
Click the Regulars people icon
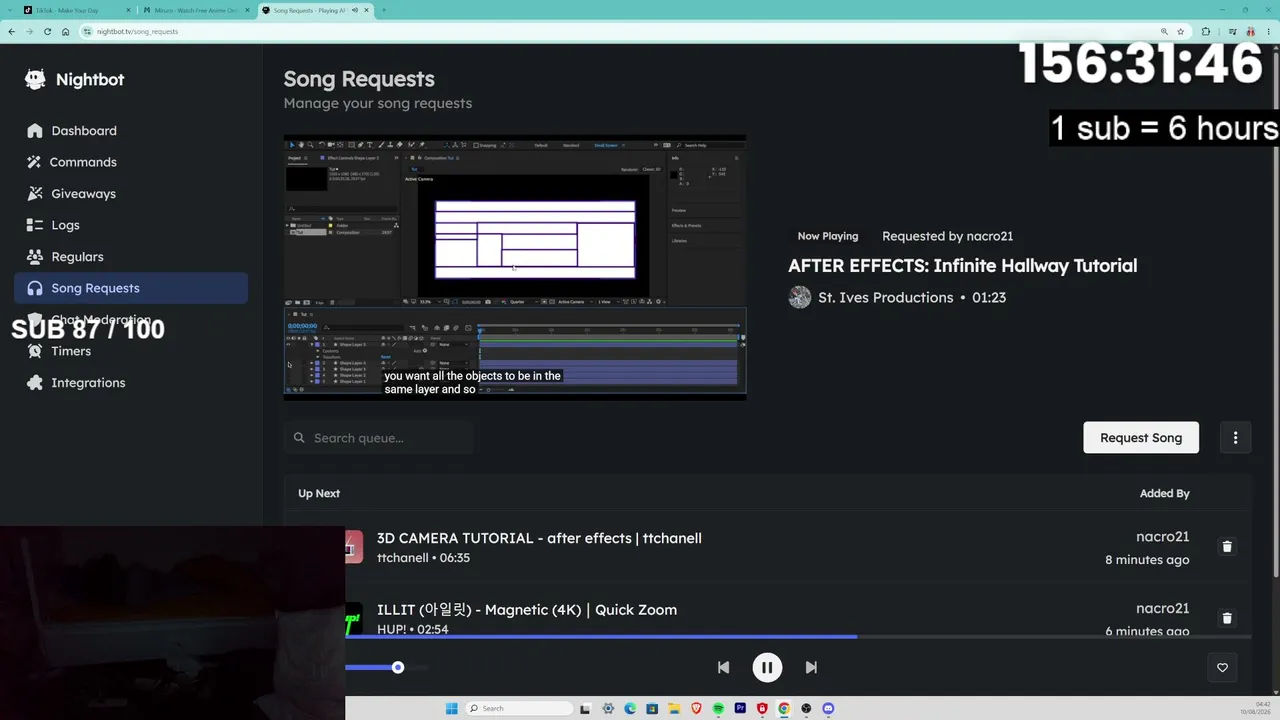pos(35,257)
